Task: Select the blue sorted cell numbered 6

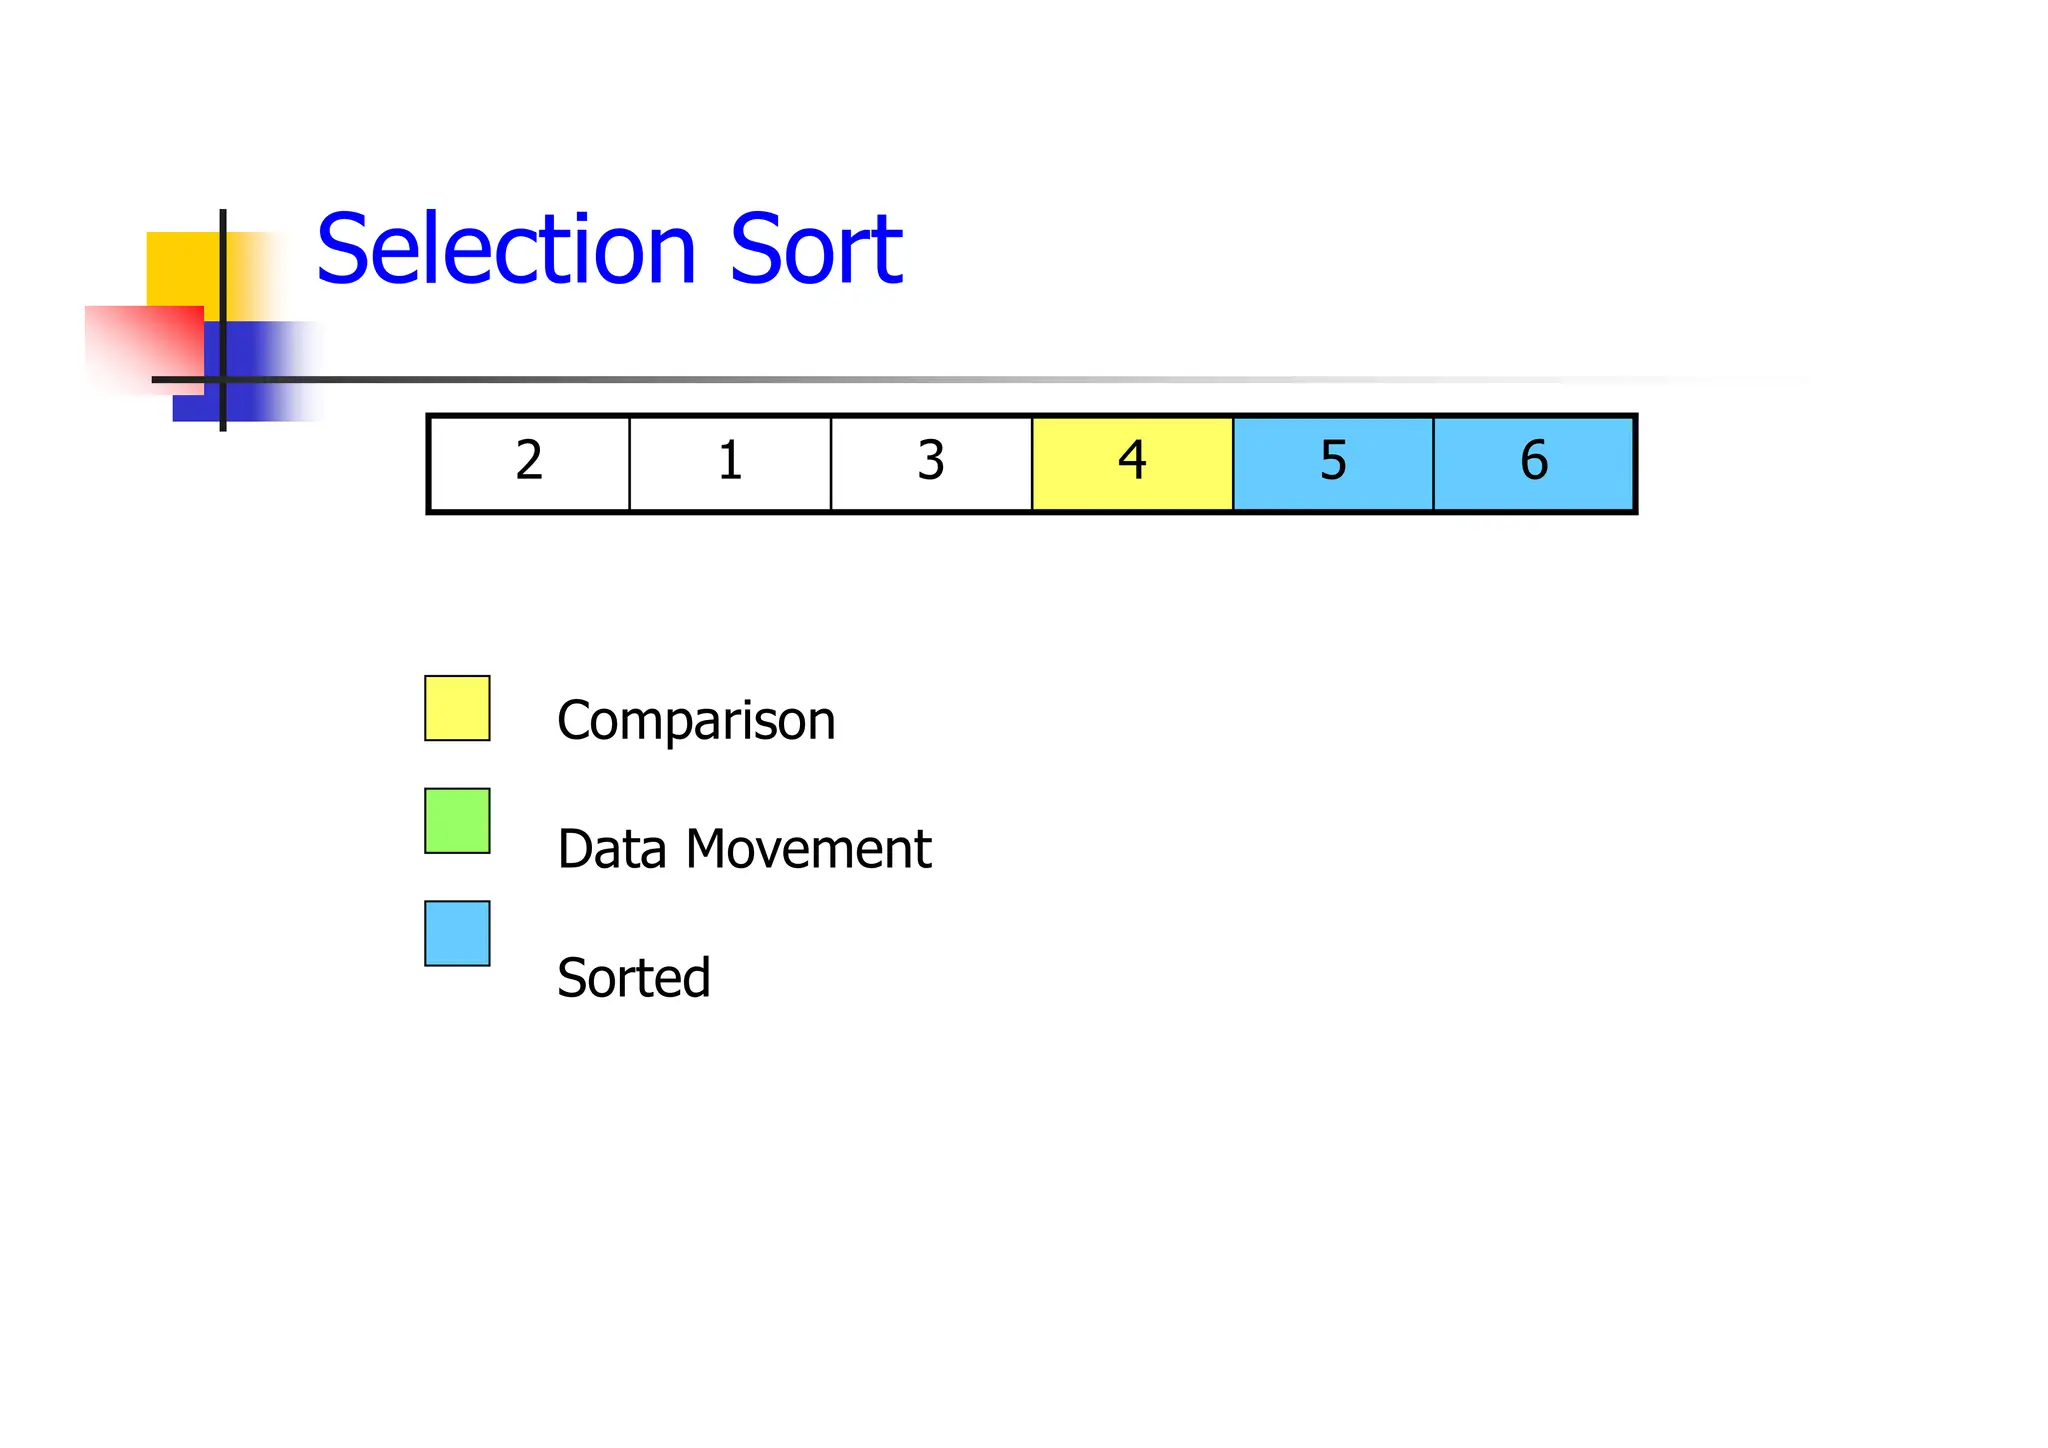Action: 1534,463
